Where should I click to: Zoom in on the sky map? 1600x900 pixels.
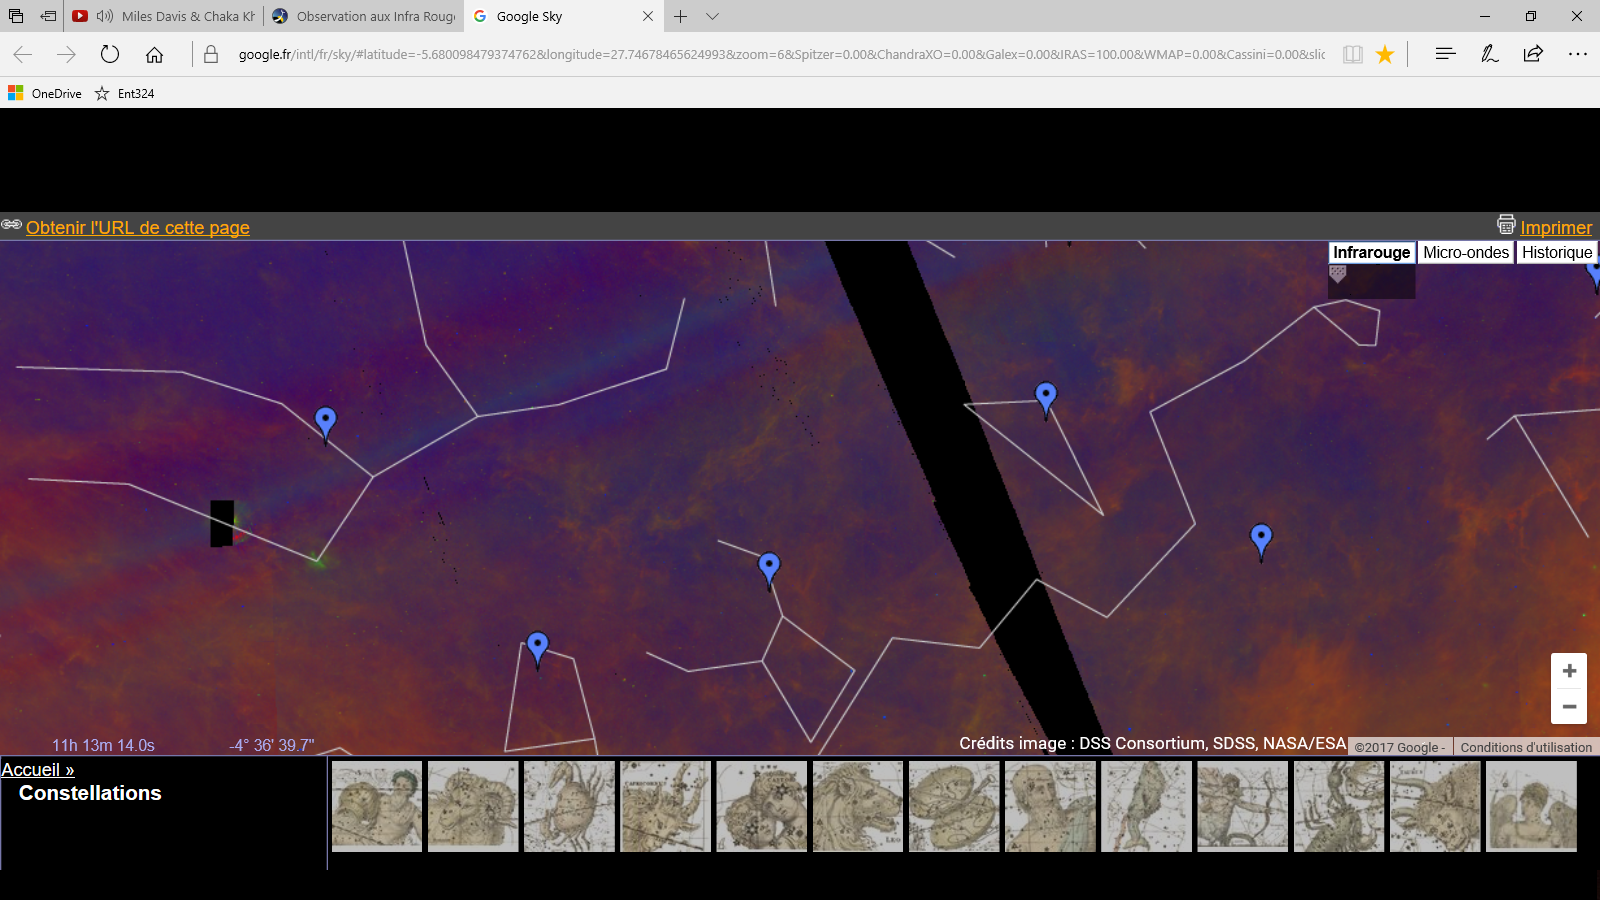pos(1569,671)
